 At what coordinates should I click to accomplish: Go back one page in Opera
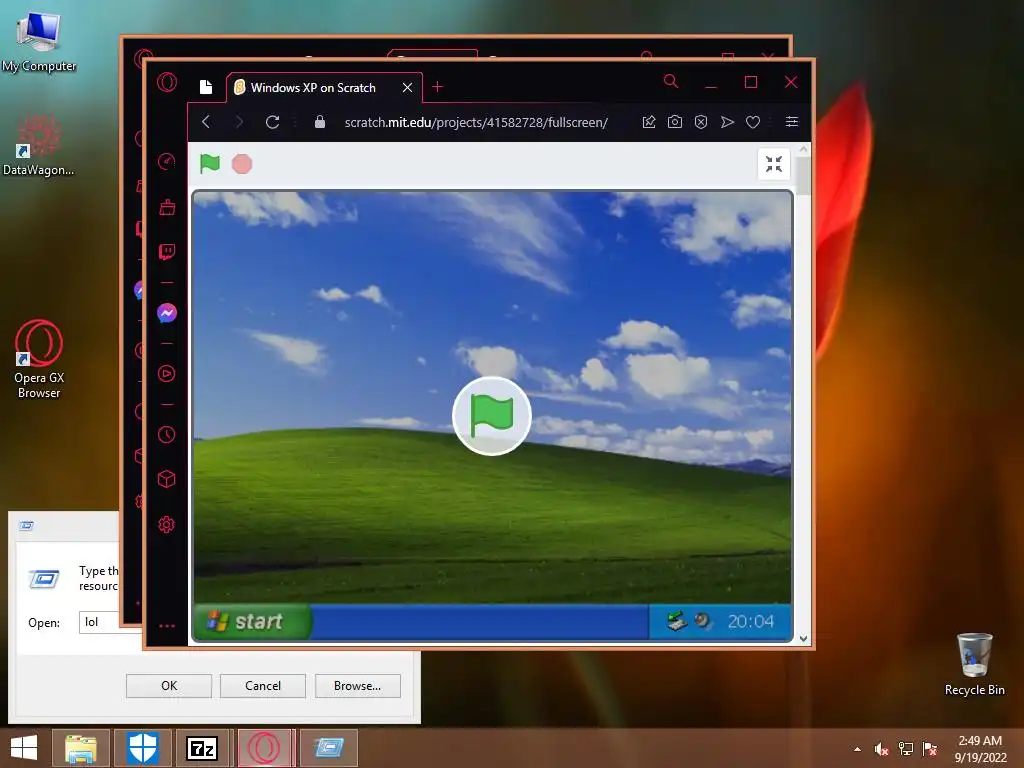[x=206, y=122]
